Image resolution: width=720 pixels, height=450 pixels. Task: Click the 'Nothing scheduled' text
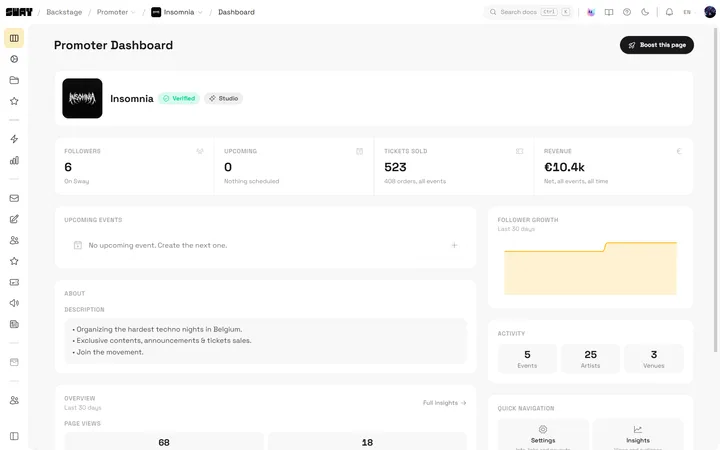pyautogui.click(x=252, y=181)
